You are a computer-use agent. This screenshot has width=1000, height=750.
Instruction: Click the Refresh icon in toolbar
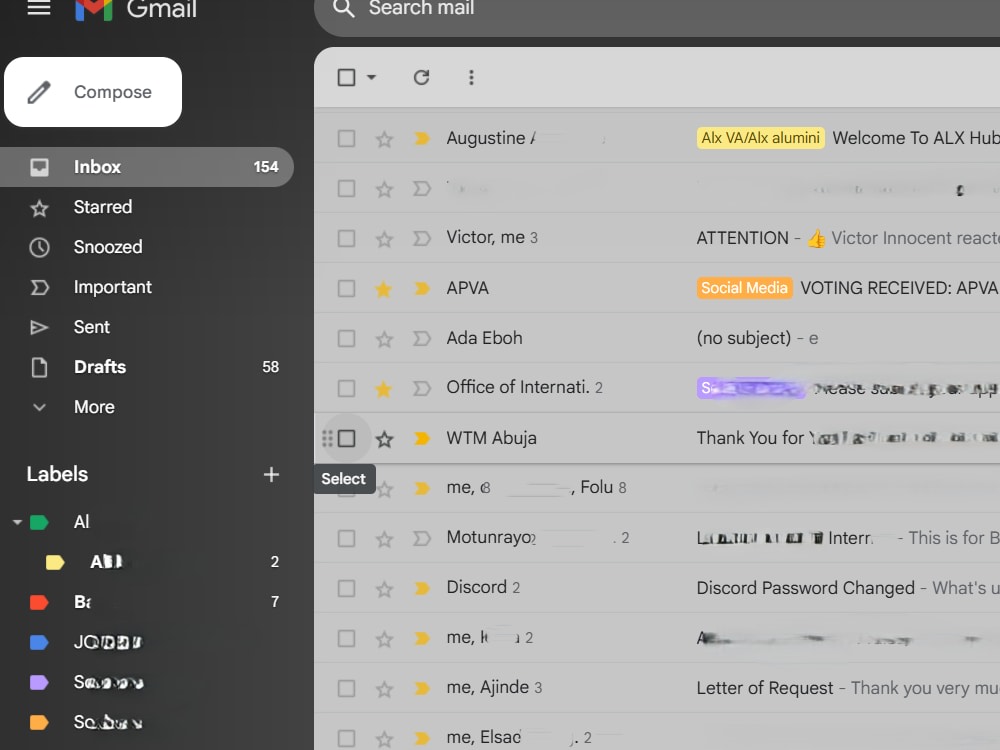(421, 78)
